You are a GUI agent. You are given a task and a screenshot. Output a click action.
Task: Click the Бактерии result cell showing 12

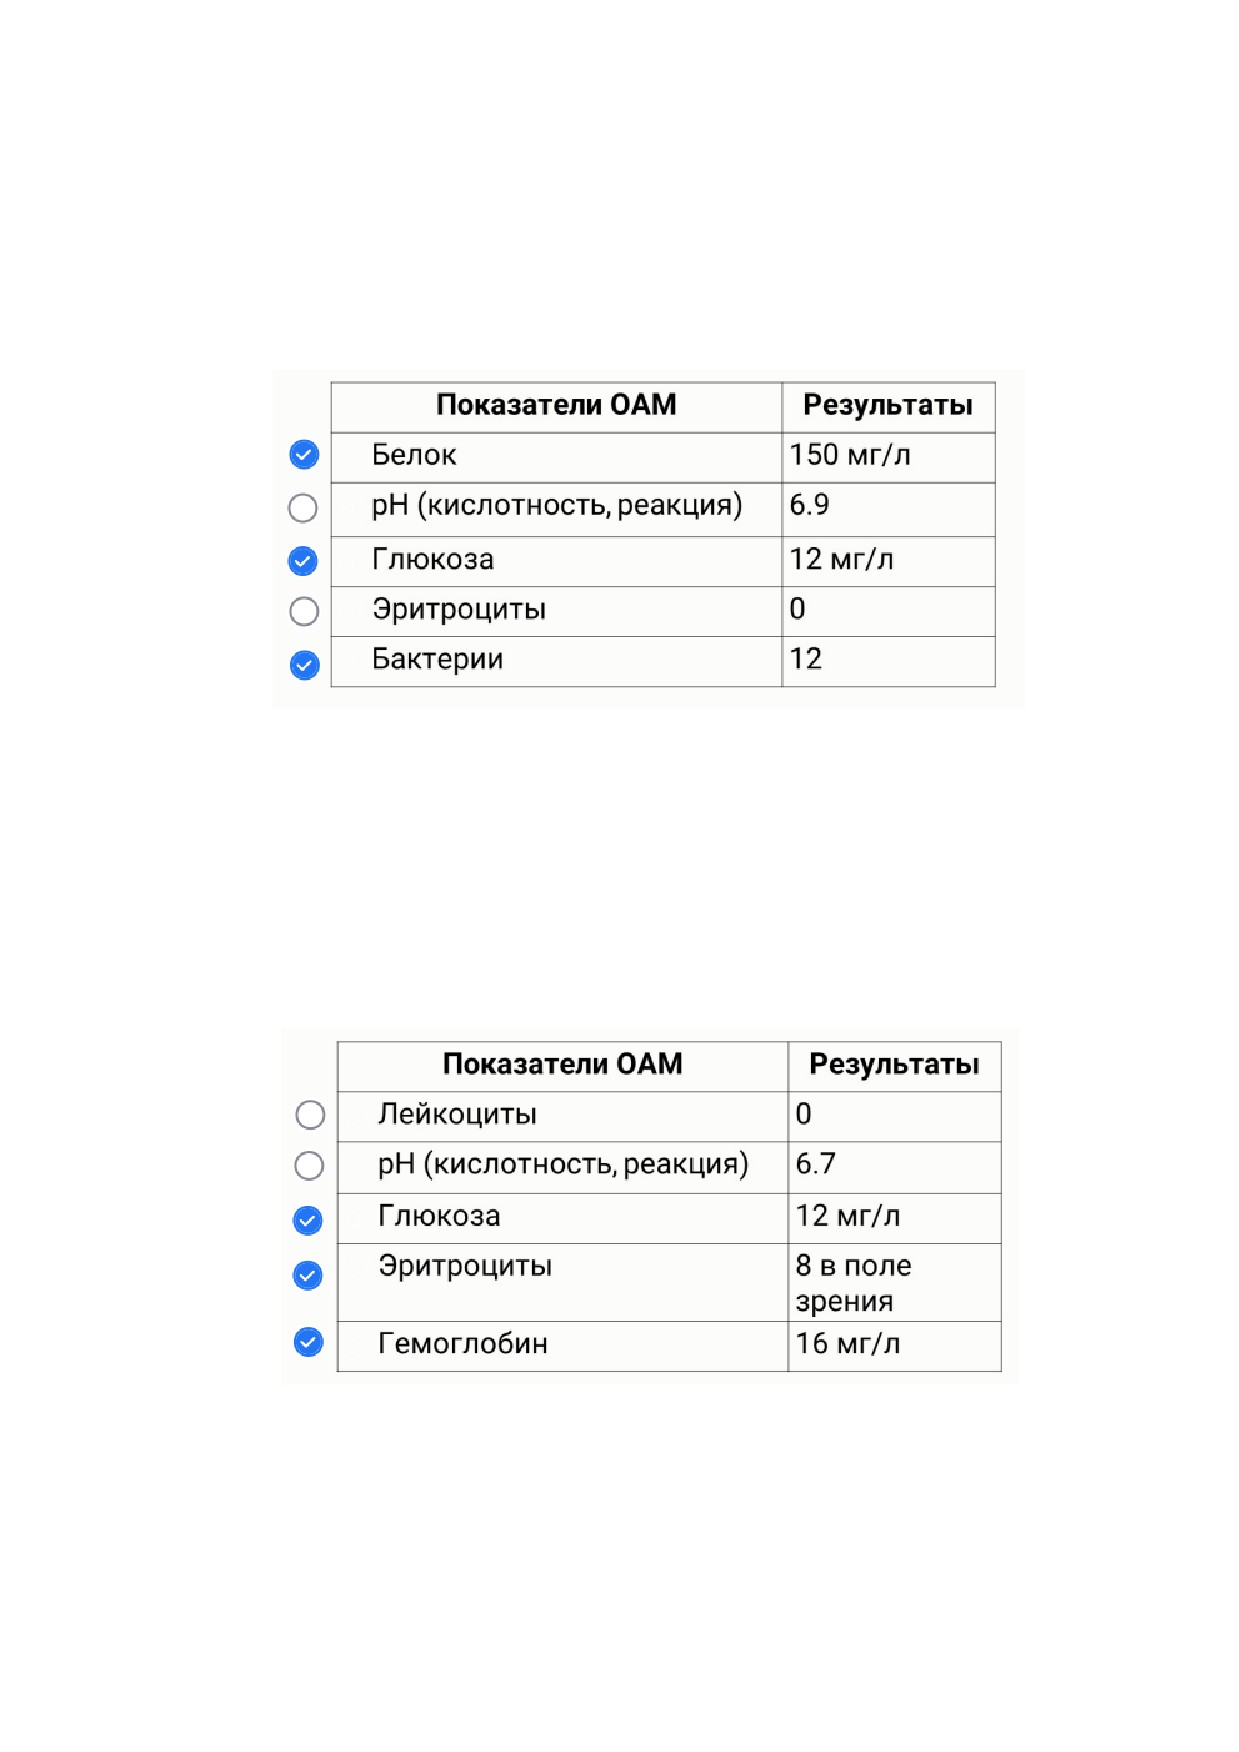888,662
